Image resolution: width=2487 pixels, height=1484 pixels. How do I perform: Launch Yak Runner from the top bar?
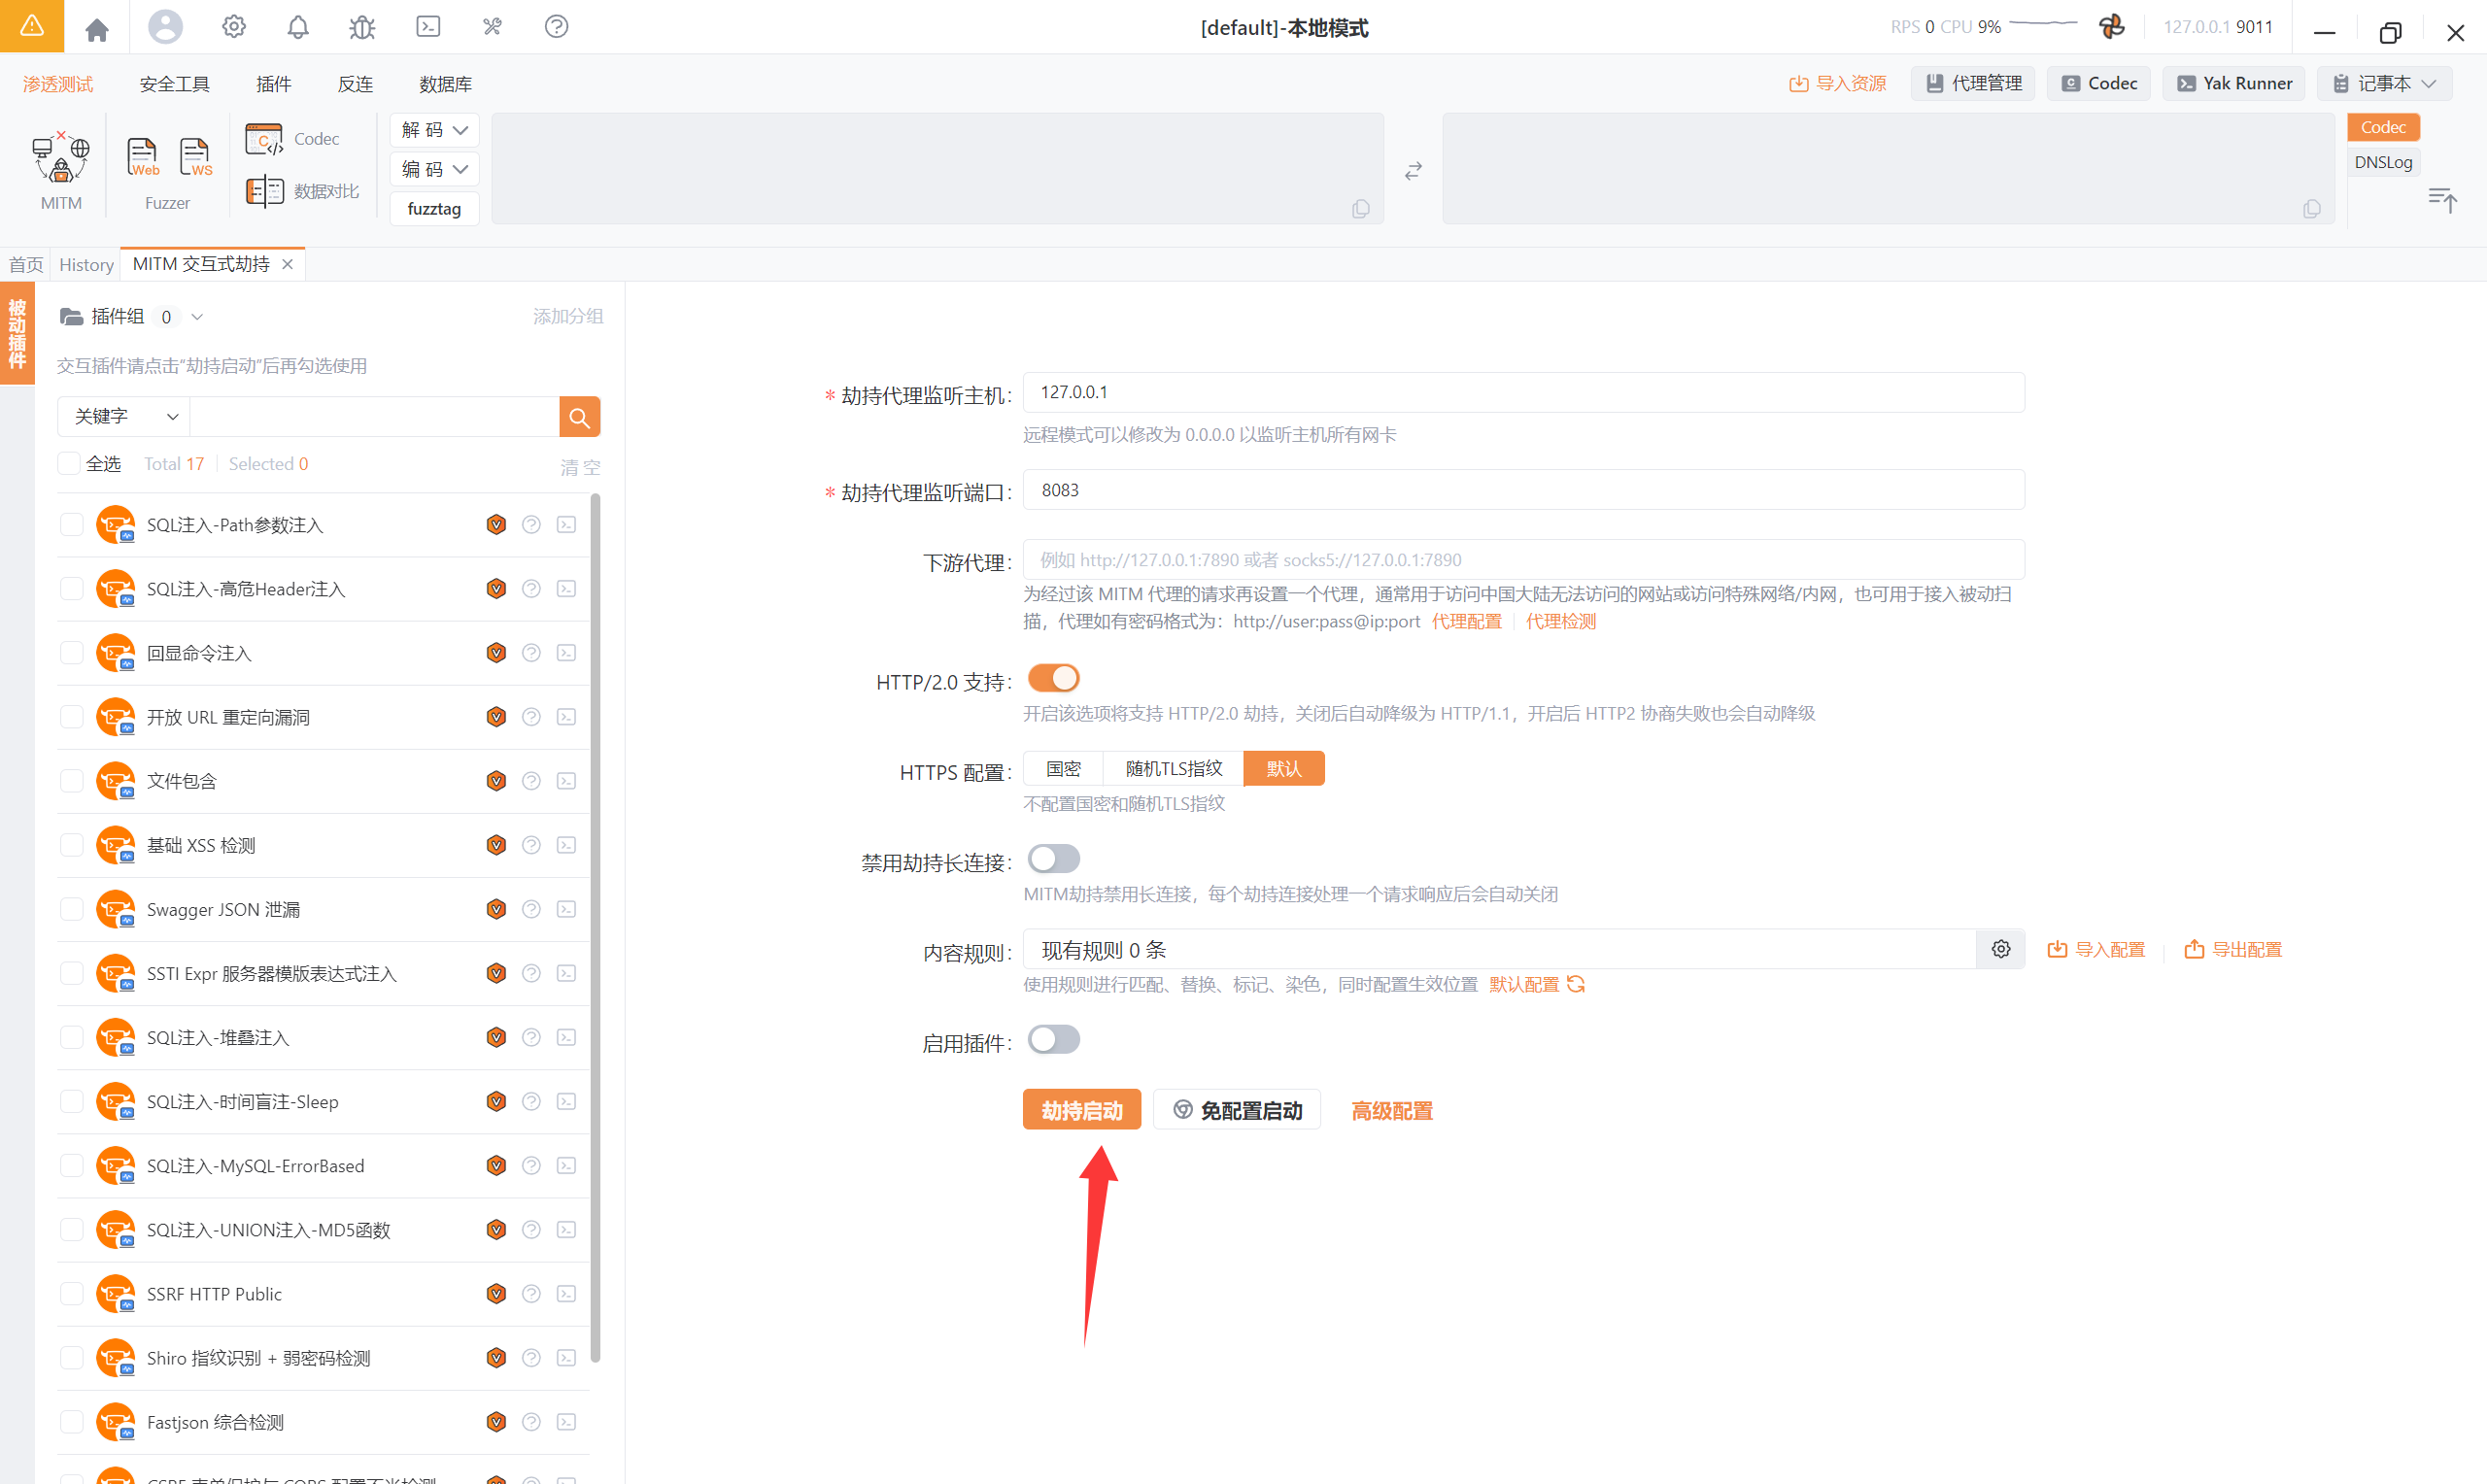(x=2234, y=84)
